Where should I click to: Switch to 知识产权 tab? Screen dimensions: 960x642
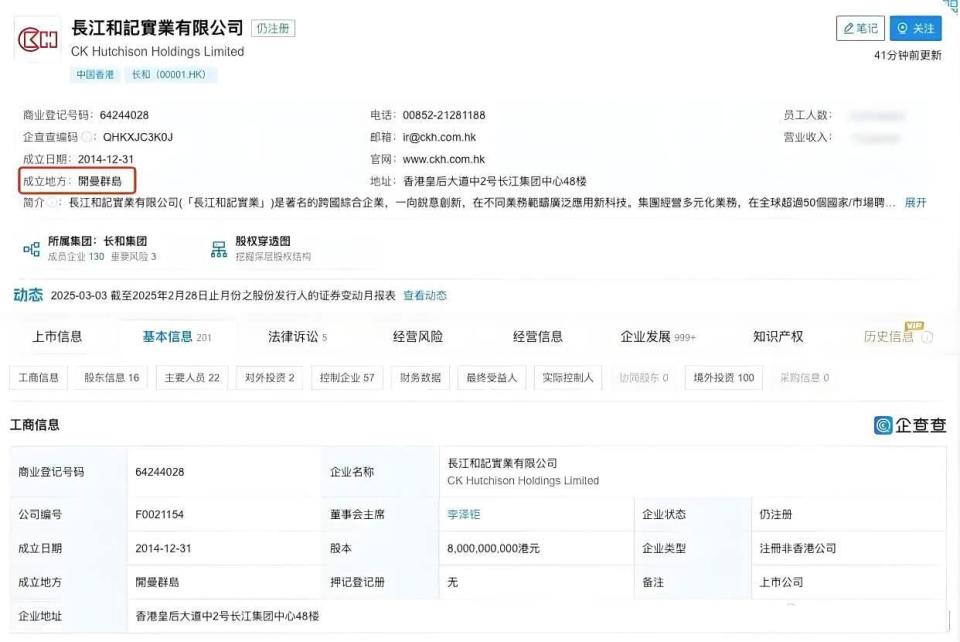click(x=778, y=337)
